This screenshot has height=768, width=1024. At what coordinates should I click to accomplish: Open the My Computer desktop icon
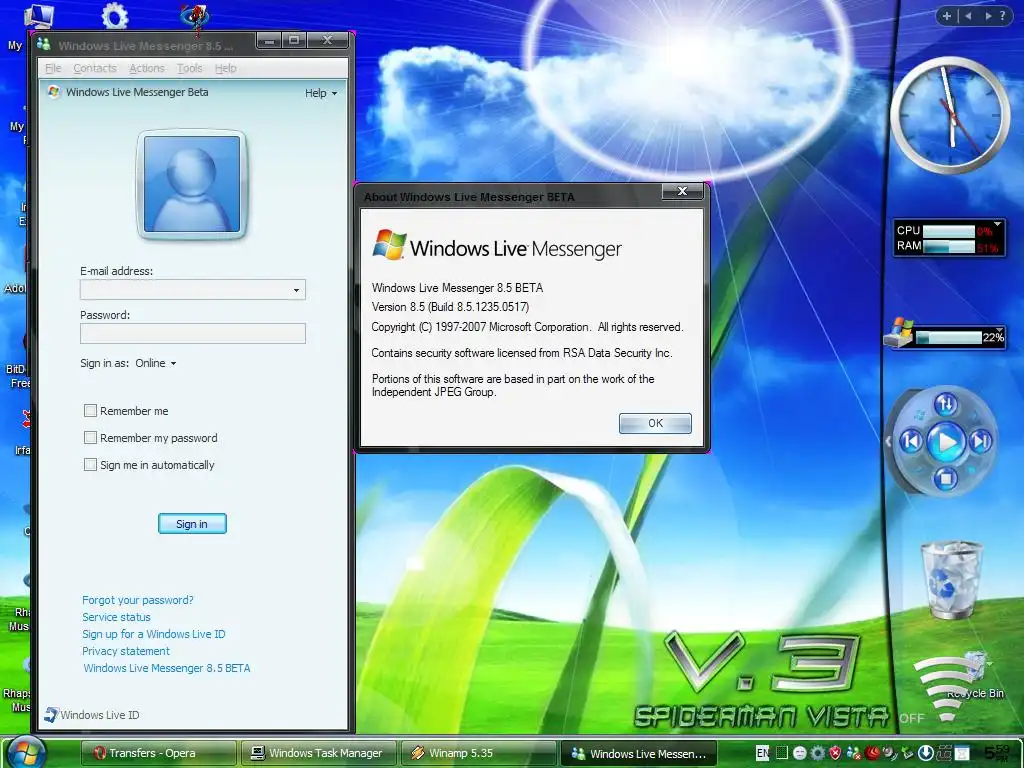click(39, 14)
